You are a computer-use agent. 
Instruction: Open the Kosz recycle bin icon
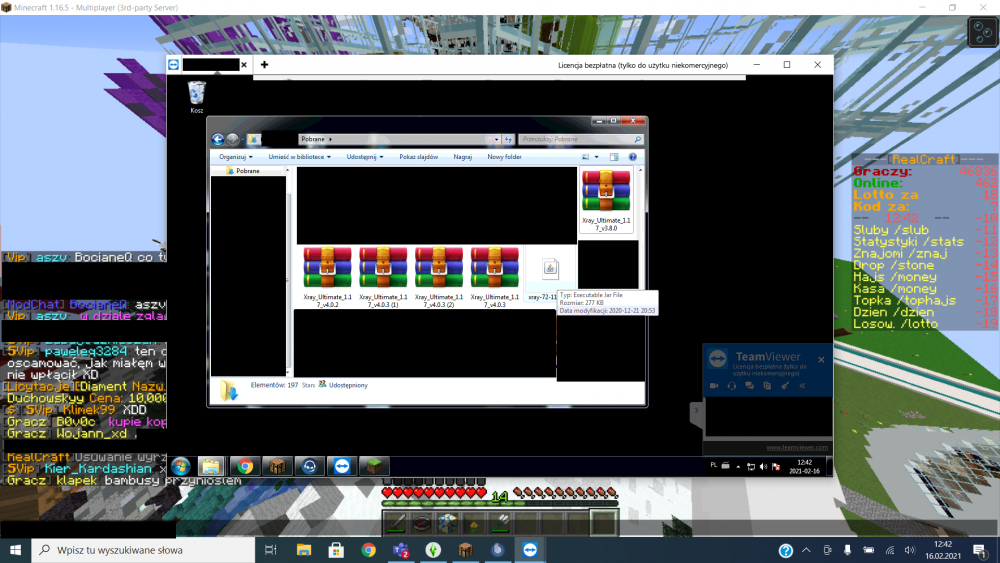(x=196, y=94)
